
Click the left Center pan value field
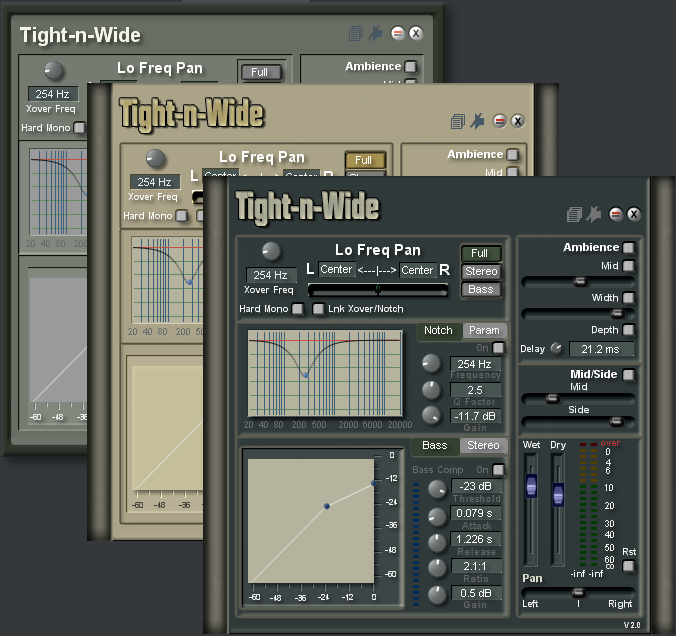(x=337, y=269)
